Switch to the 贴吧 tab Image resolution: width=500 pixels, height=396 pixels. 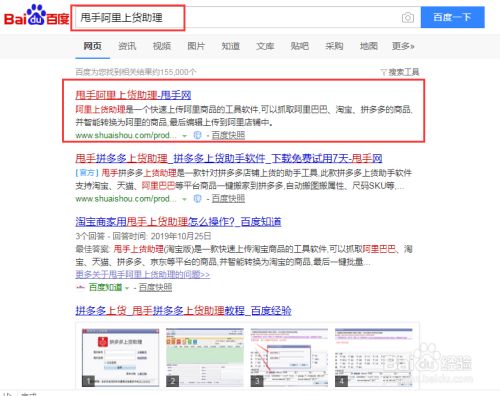[x=299, y=46]
